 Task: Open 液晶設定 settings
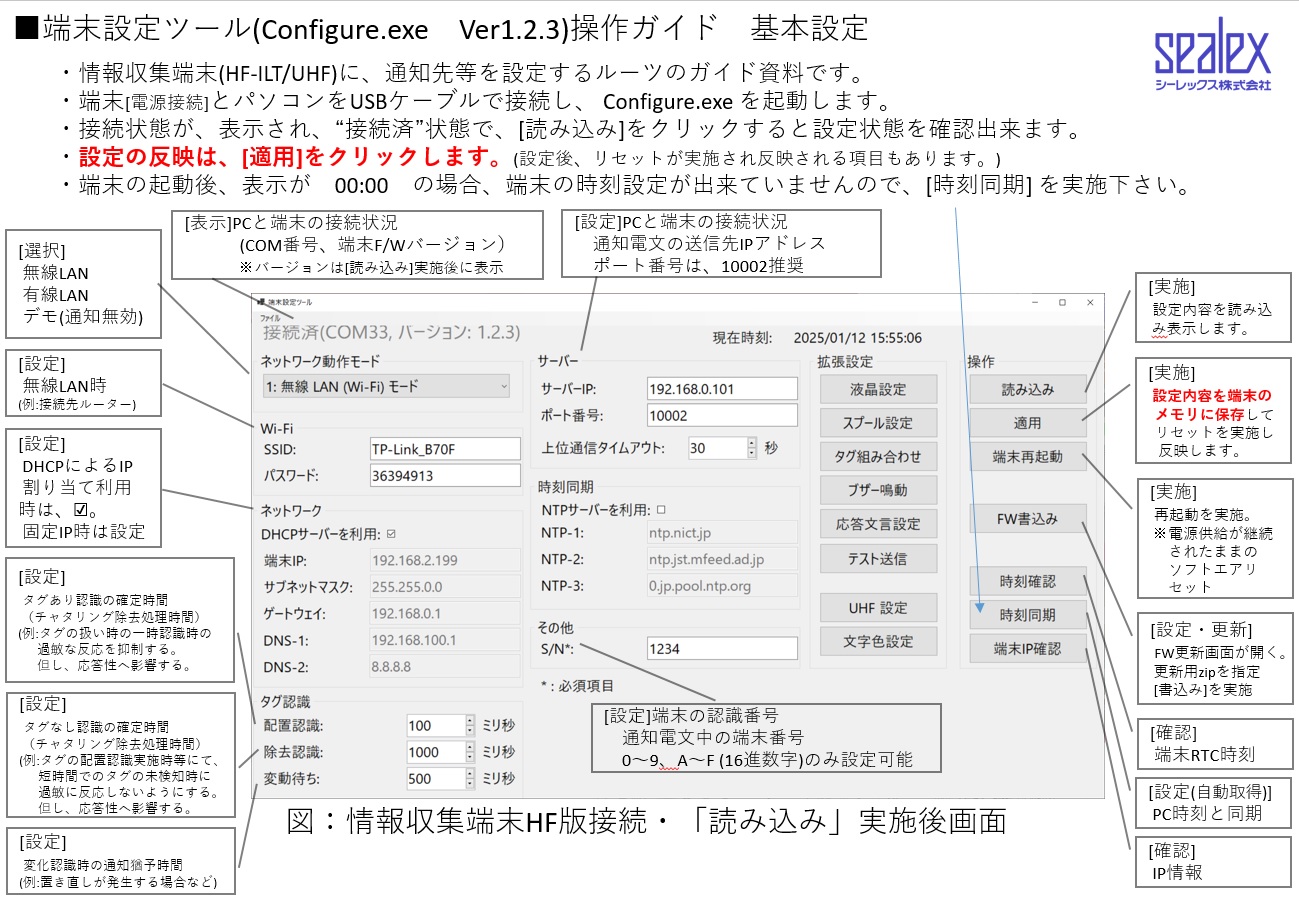pos(878,389)
